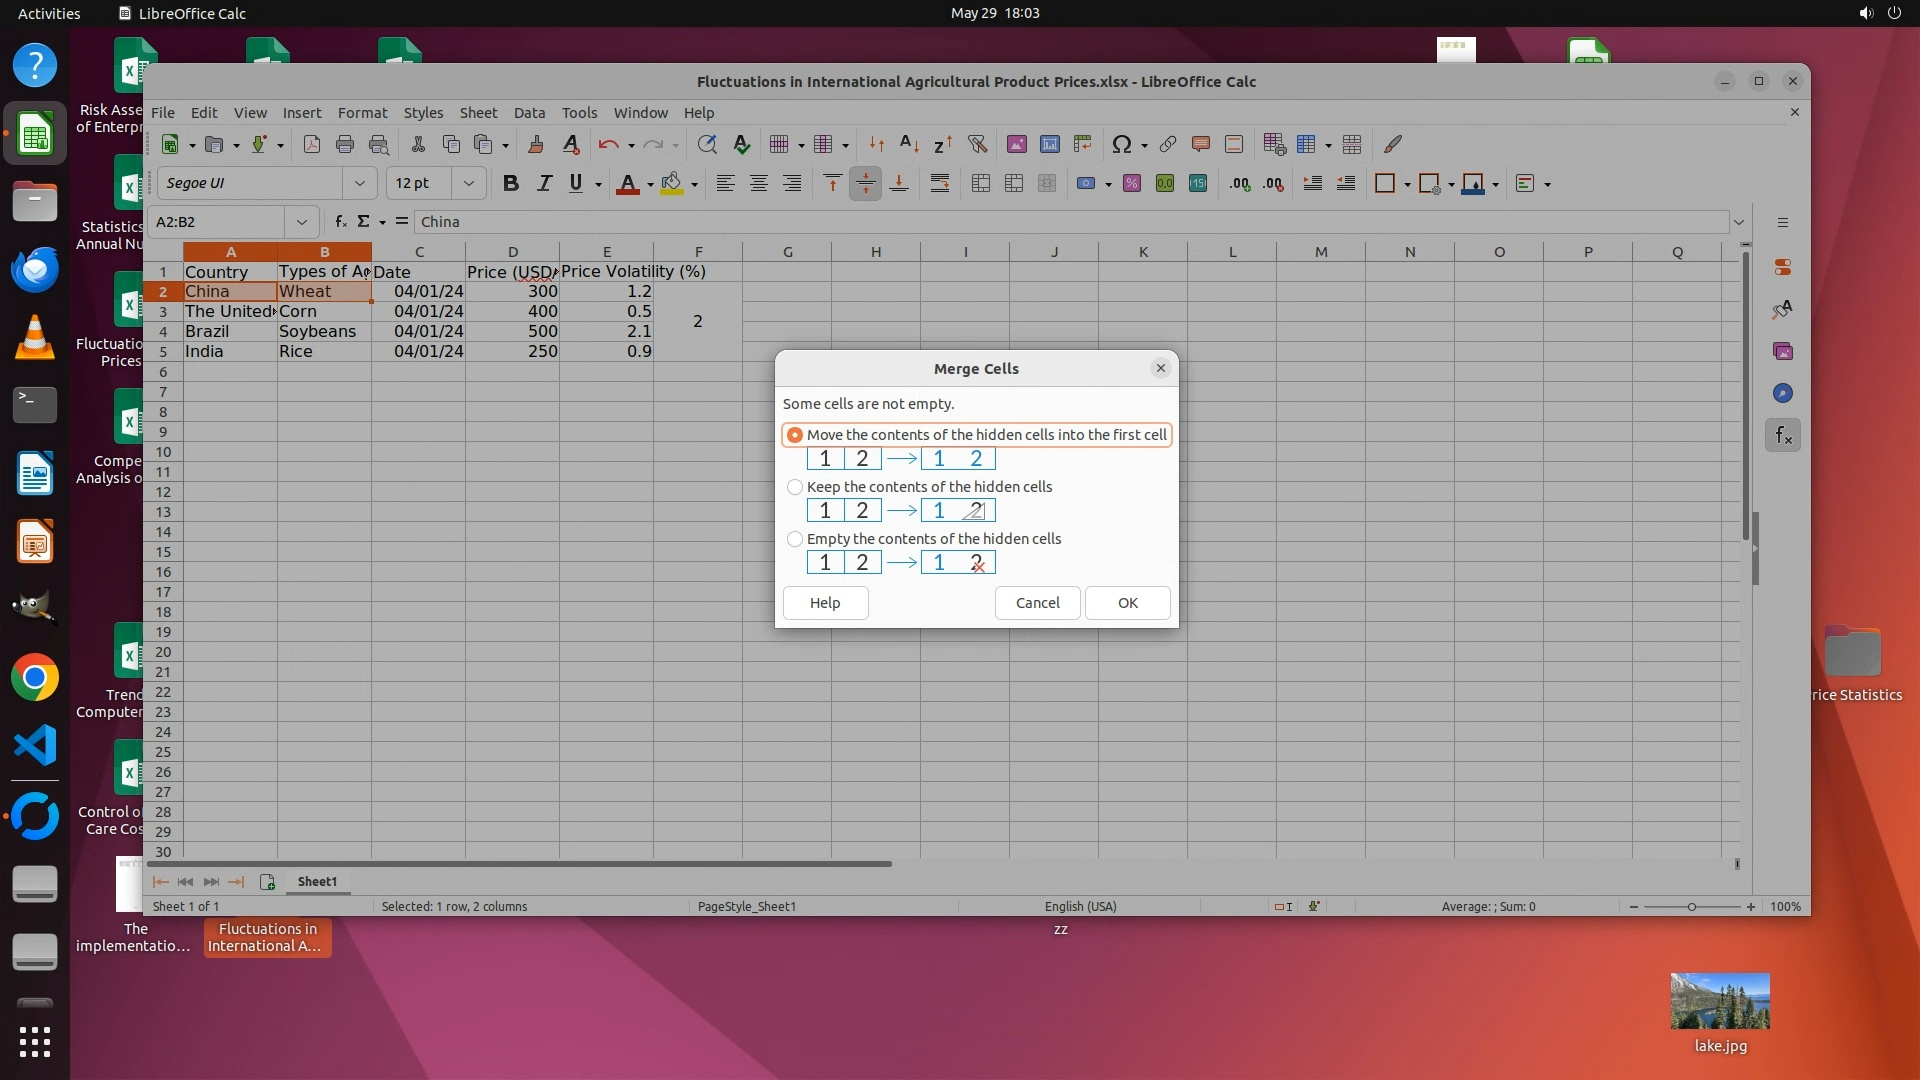Open the Name Box dropdown arrow

[x=301, y=222]
